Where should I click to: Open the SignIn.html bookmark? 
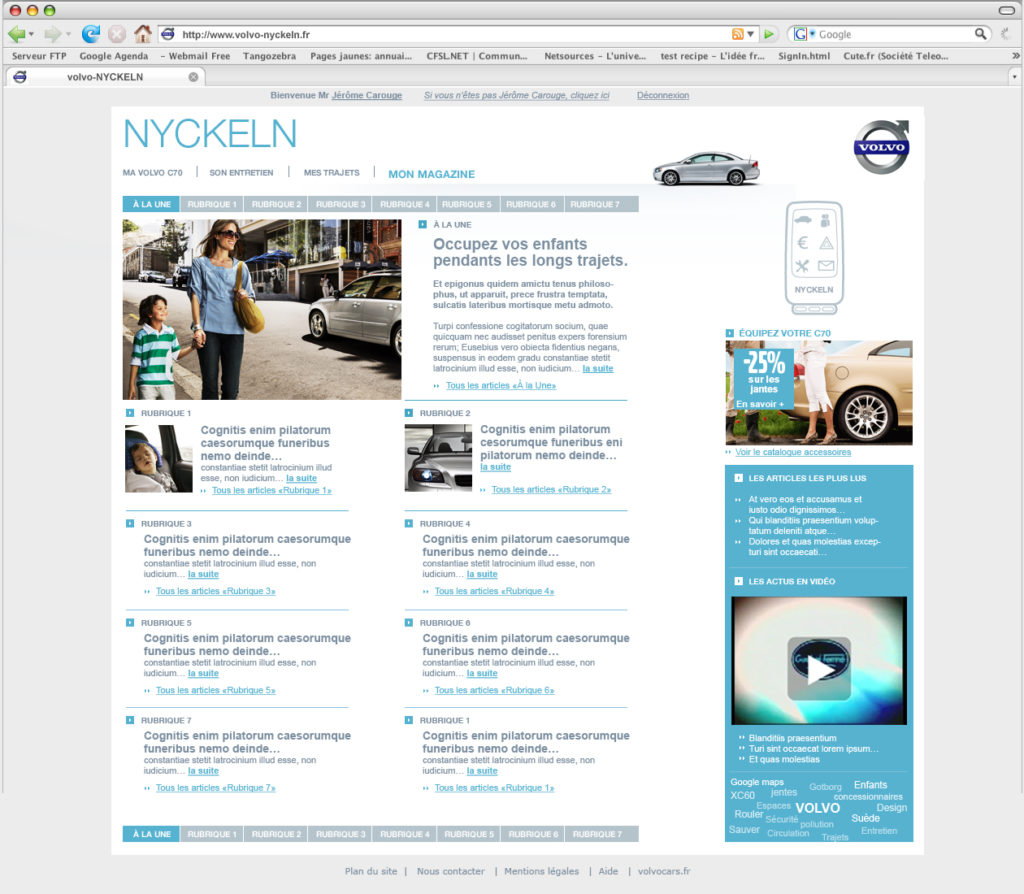(804, 56)
